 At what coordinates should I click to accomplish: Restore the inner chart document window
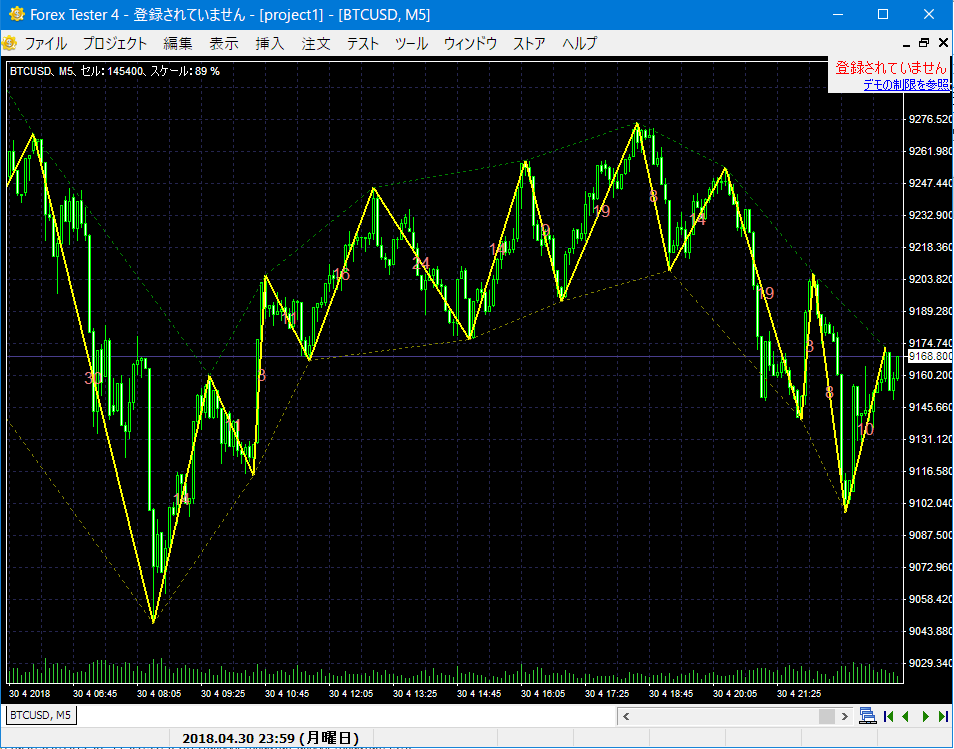coord(924,43)
